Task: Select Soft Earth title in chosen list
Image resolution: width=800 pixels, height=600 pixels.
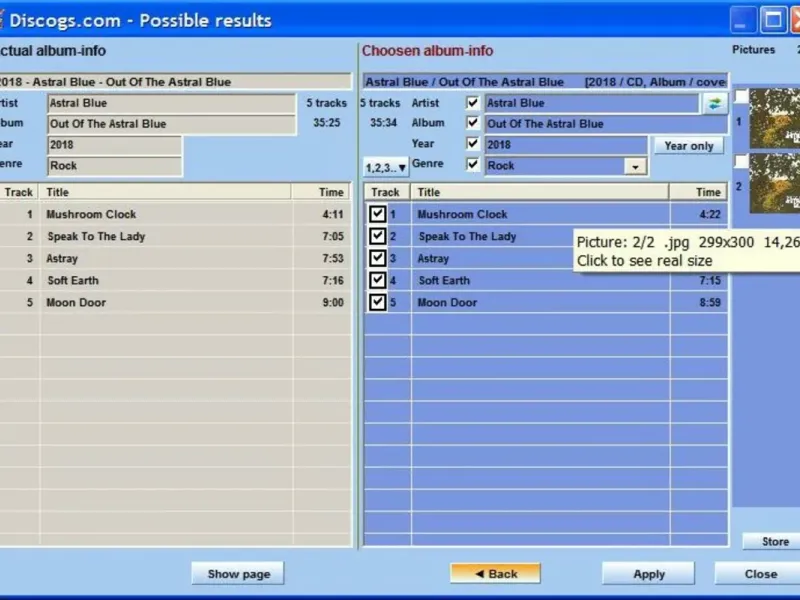Action: point(444,281)
